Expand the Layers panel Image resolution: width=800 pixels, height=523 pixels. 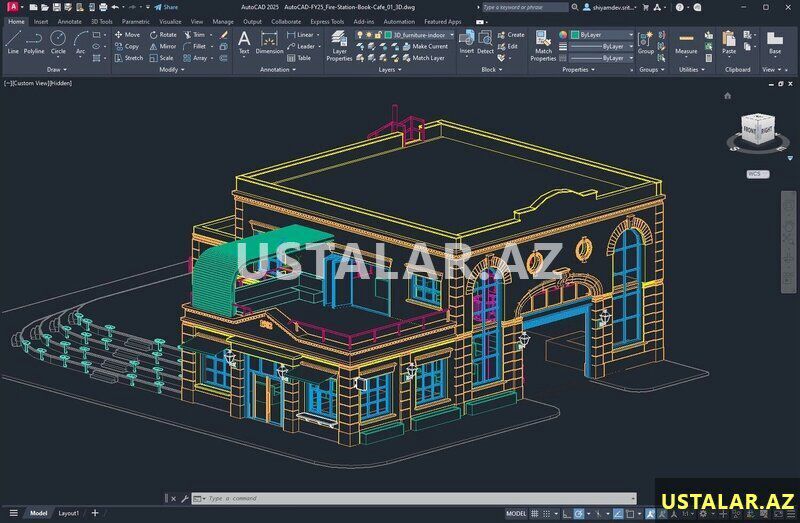click(390, 69)
